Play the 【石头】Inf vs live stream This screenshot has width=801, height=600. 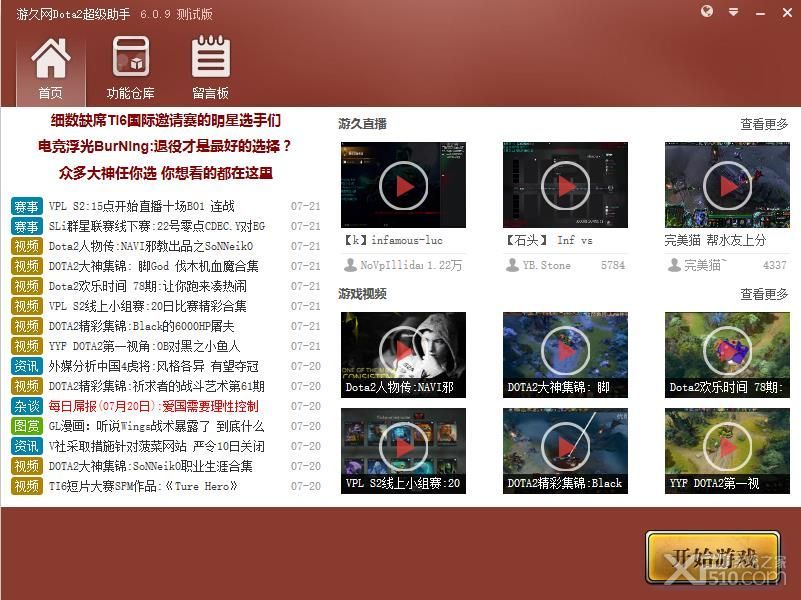[x=565, y=185]
